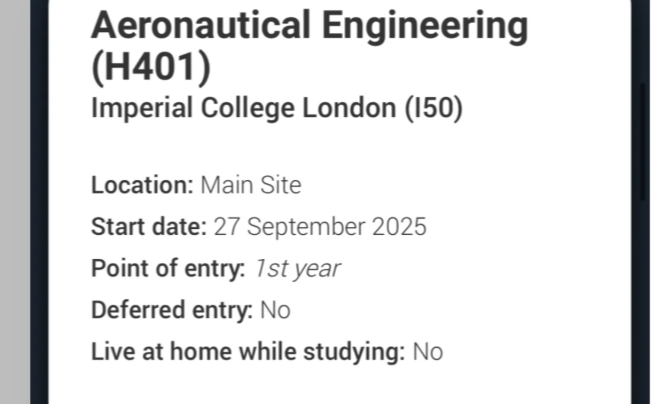
Task: Click the Deferred entry label
Action: click(171, 310)
